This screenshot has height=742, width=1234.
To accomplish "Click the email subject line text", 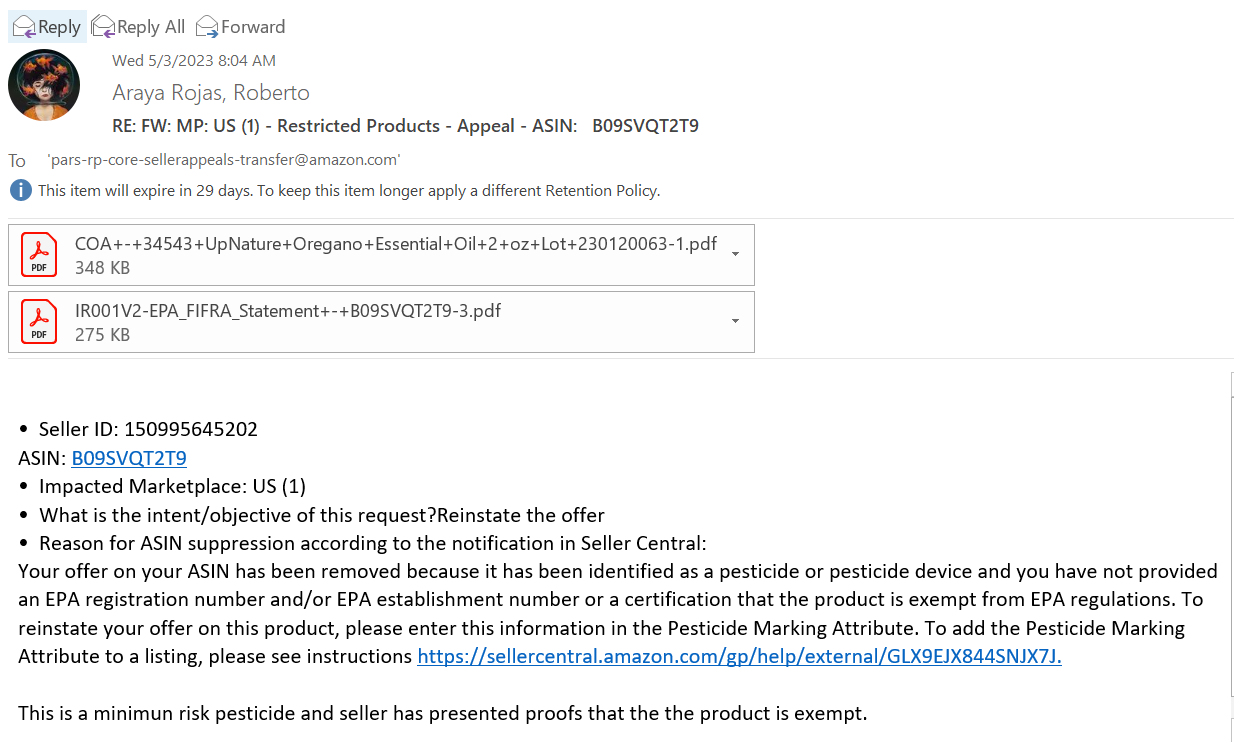I will click(x=405, y=126).
